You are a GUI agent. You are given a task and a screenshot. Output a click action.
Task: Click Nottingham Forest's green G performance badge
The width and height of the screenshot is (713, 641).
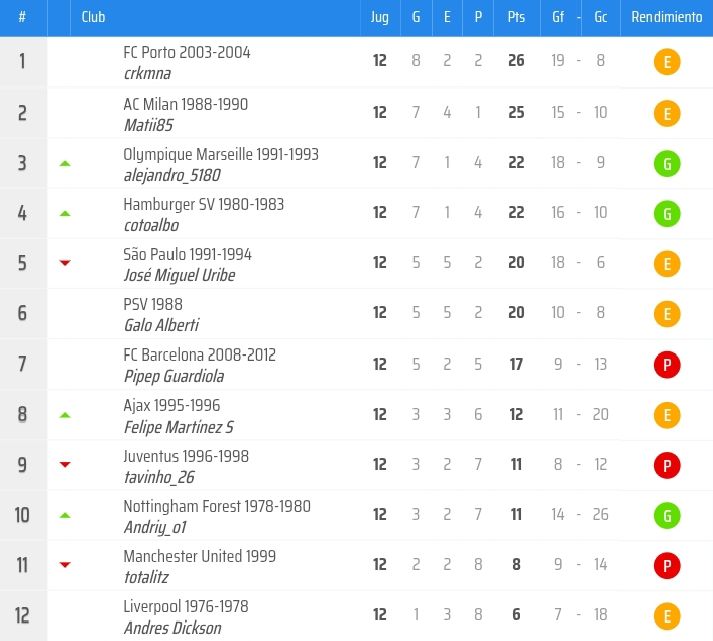point(667,516)
